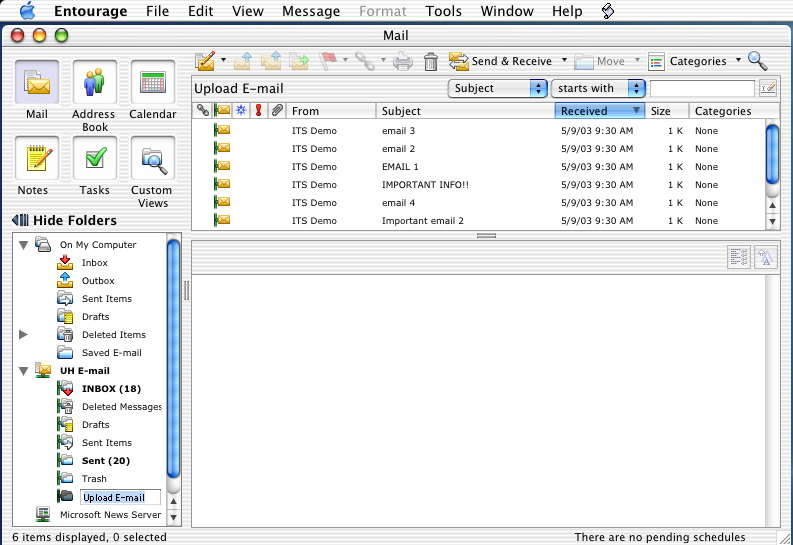The height and width of the screenshot is (545, 793).
Task: Sort by the Size column header
Action: pos(667,111)
